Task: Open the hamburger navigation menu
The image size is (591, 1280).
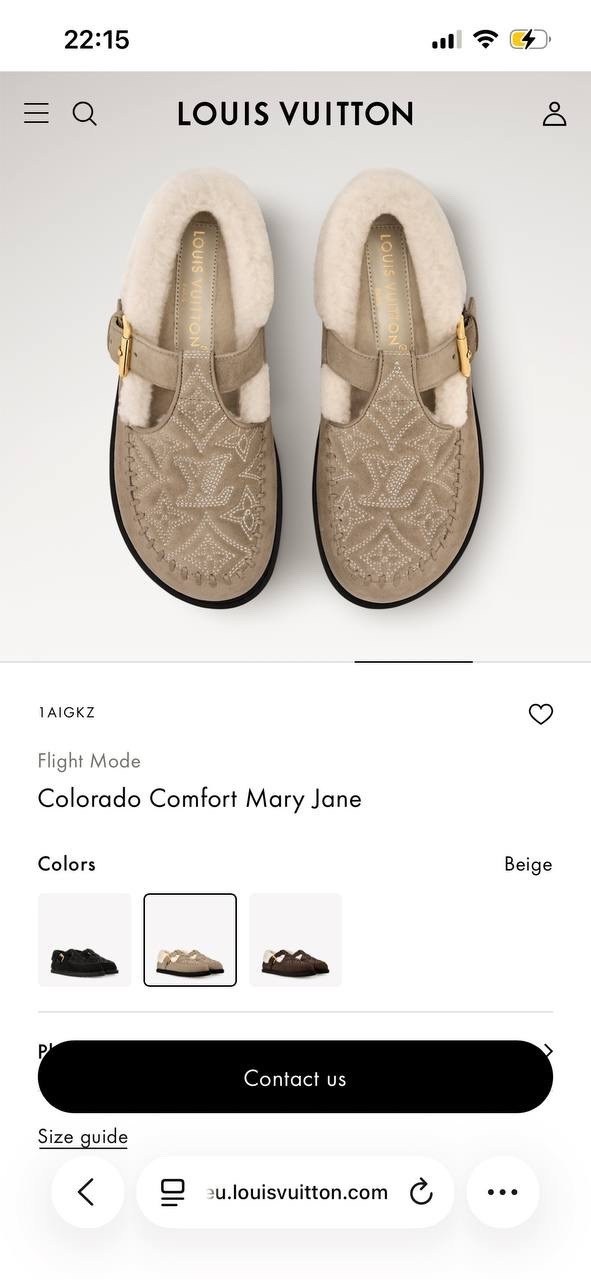Action: pos(36,113)
